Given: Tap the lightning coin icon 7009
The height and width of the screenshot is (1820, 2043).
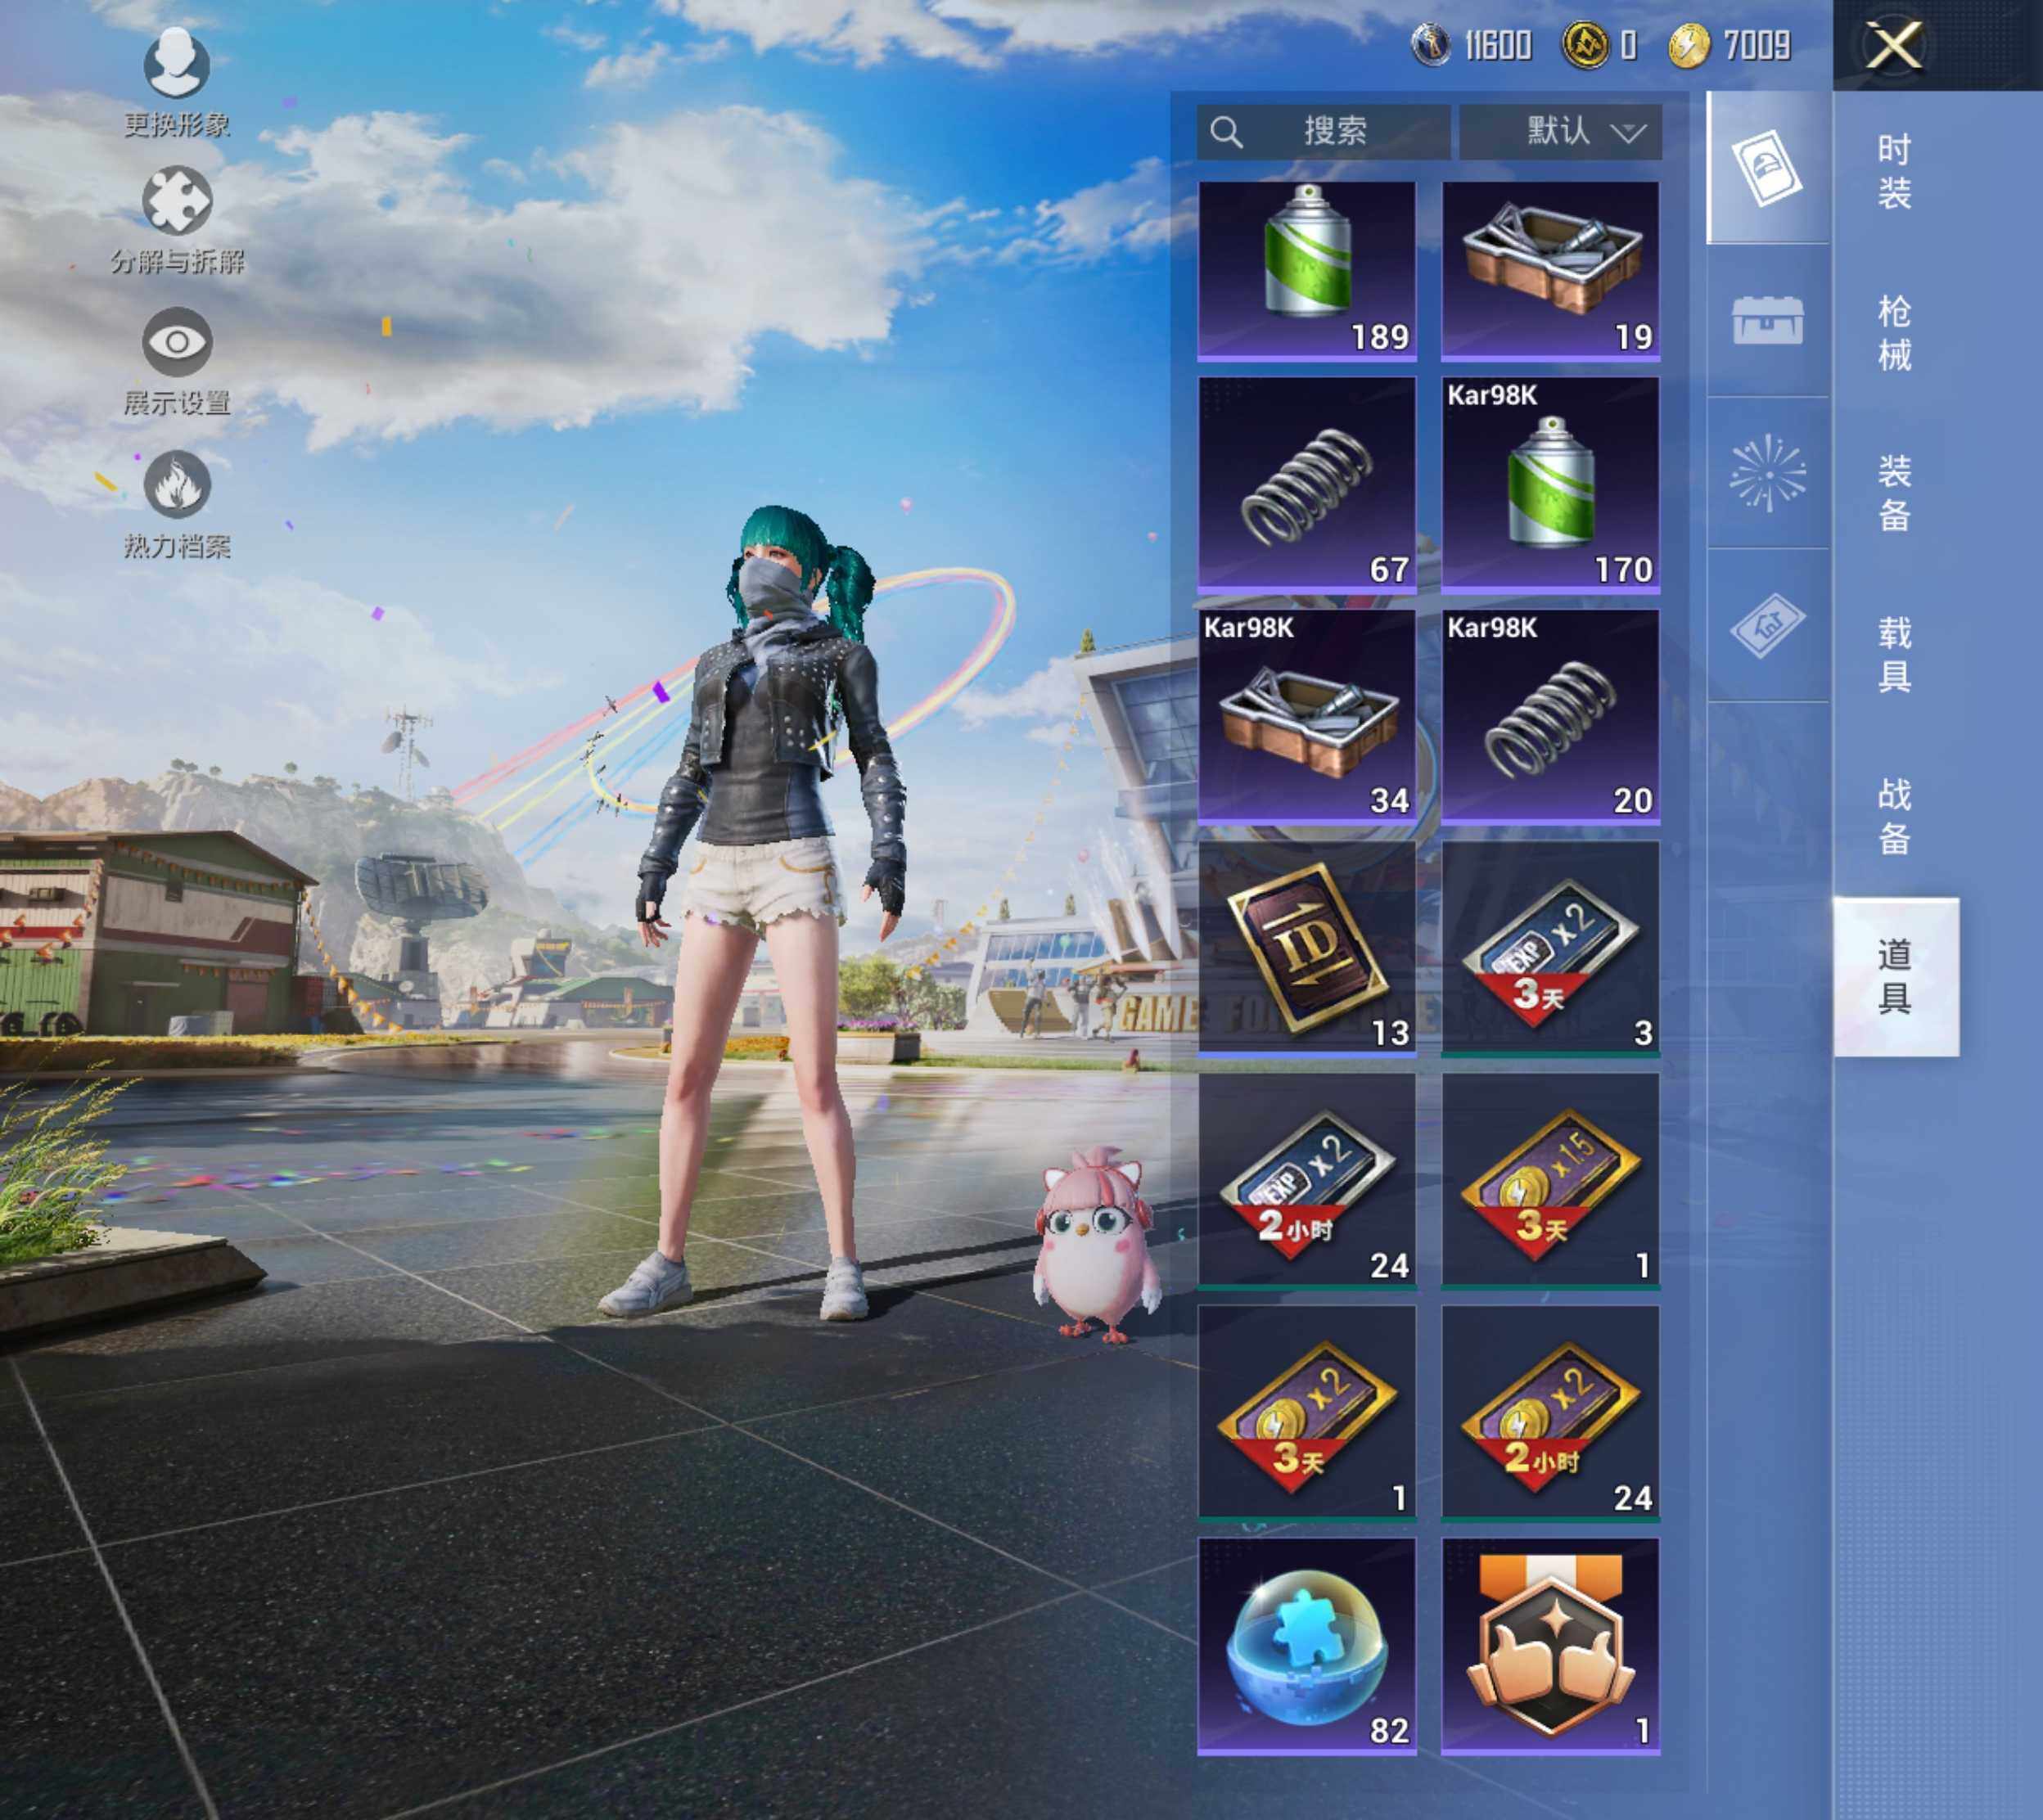Looking at the screenshot, I should pos(1689,45).
